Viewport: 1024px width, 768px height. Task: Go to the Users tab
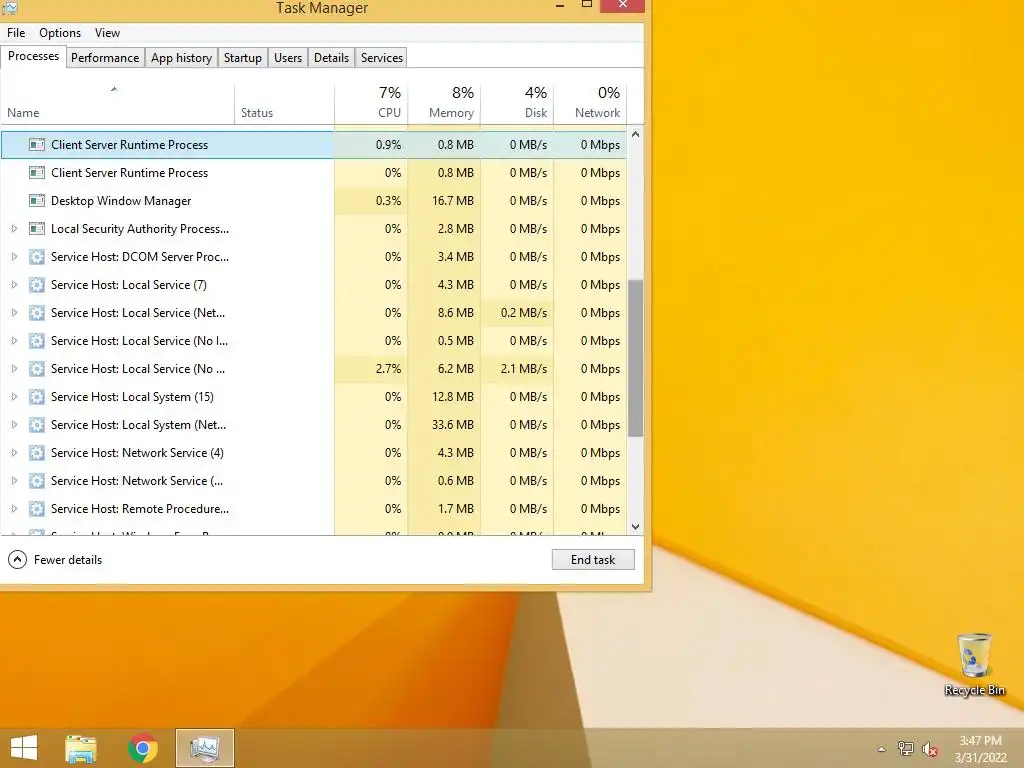287,57
